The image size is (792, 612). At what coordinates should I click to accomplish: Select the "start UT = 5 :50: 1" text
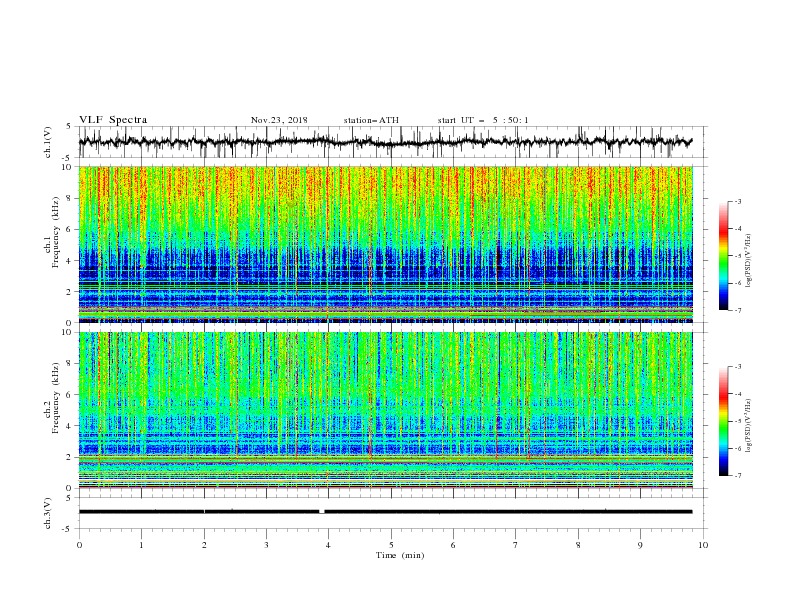483,120
